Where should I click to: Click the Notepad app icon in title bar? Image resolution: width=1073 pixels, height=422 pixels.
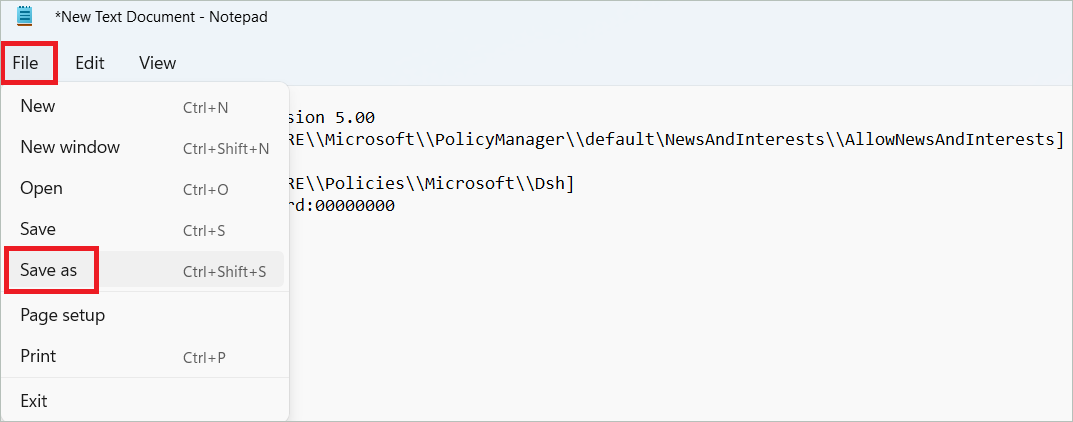(x=25, y=17)
